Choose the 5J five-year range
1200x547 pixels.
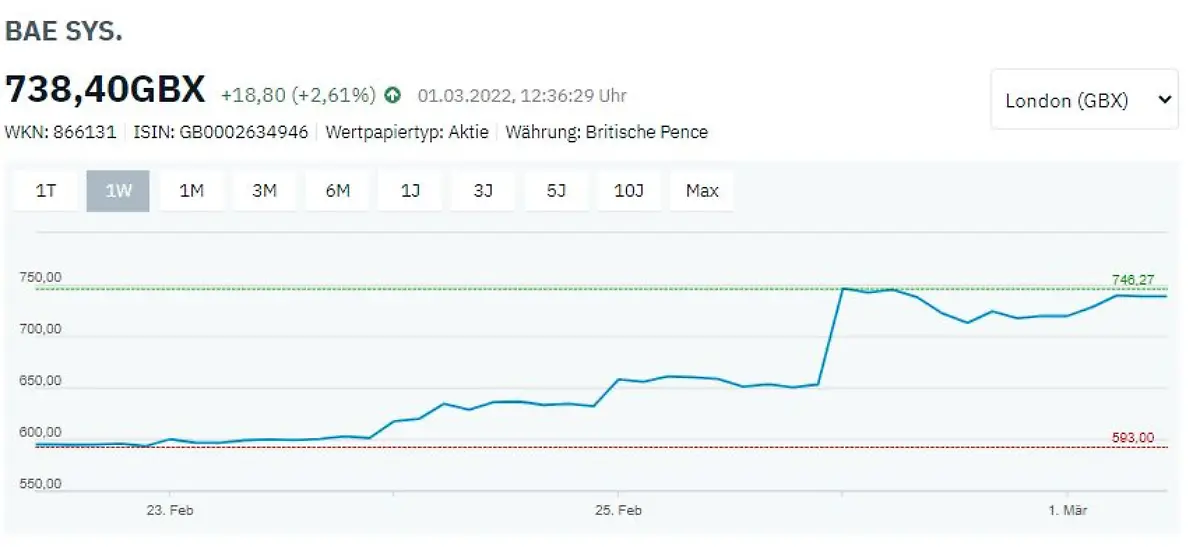(556, 191)
